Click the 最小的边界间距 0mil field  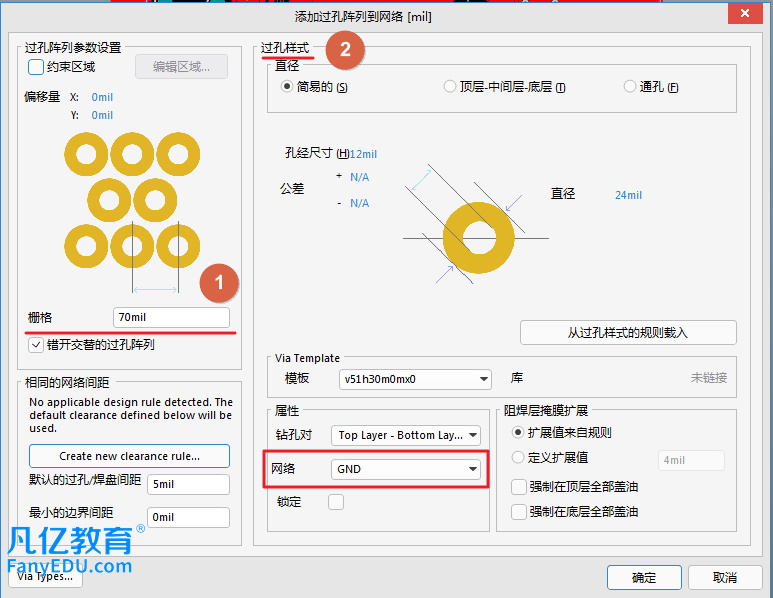coord(188,517)
